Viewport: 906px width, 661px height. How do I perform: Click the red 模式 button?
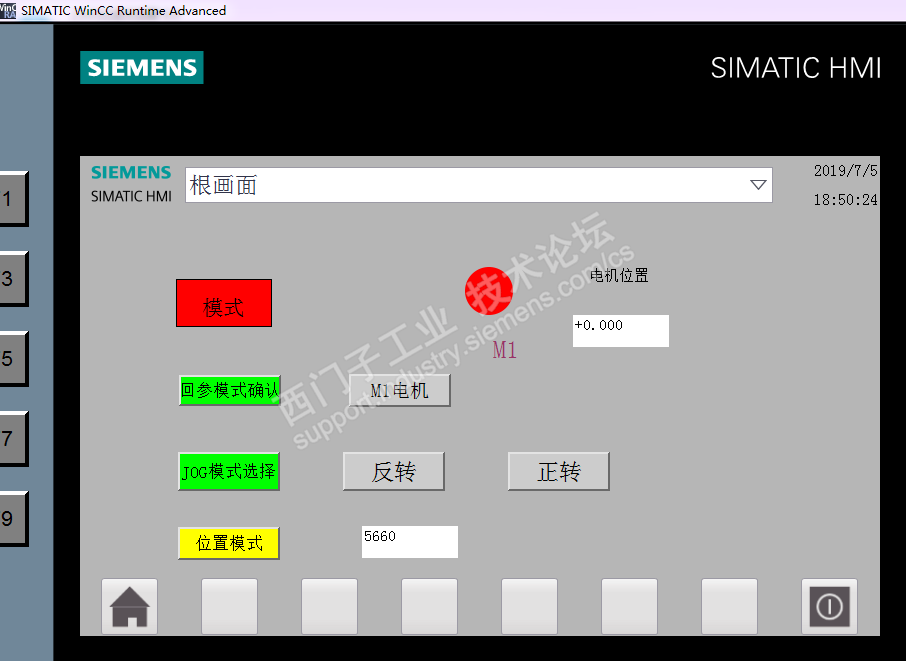click(x=224, y=303)
